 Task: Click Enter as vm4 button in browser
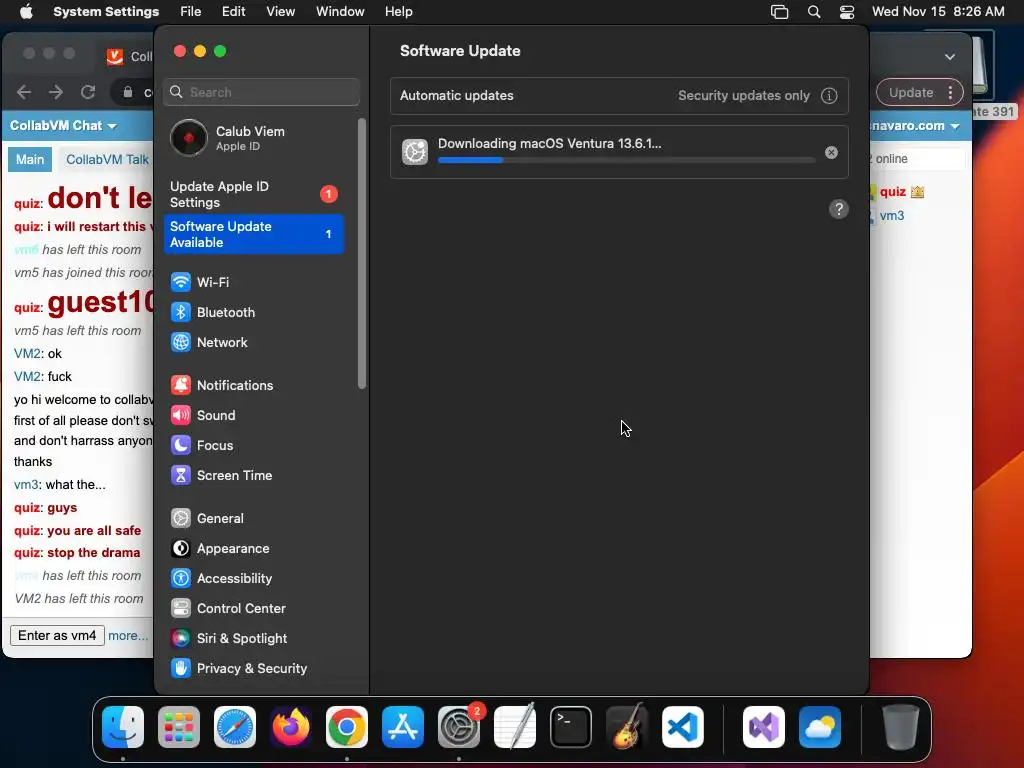click(57, 635)
